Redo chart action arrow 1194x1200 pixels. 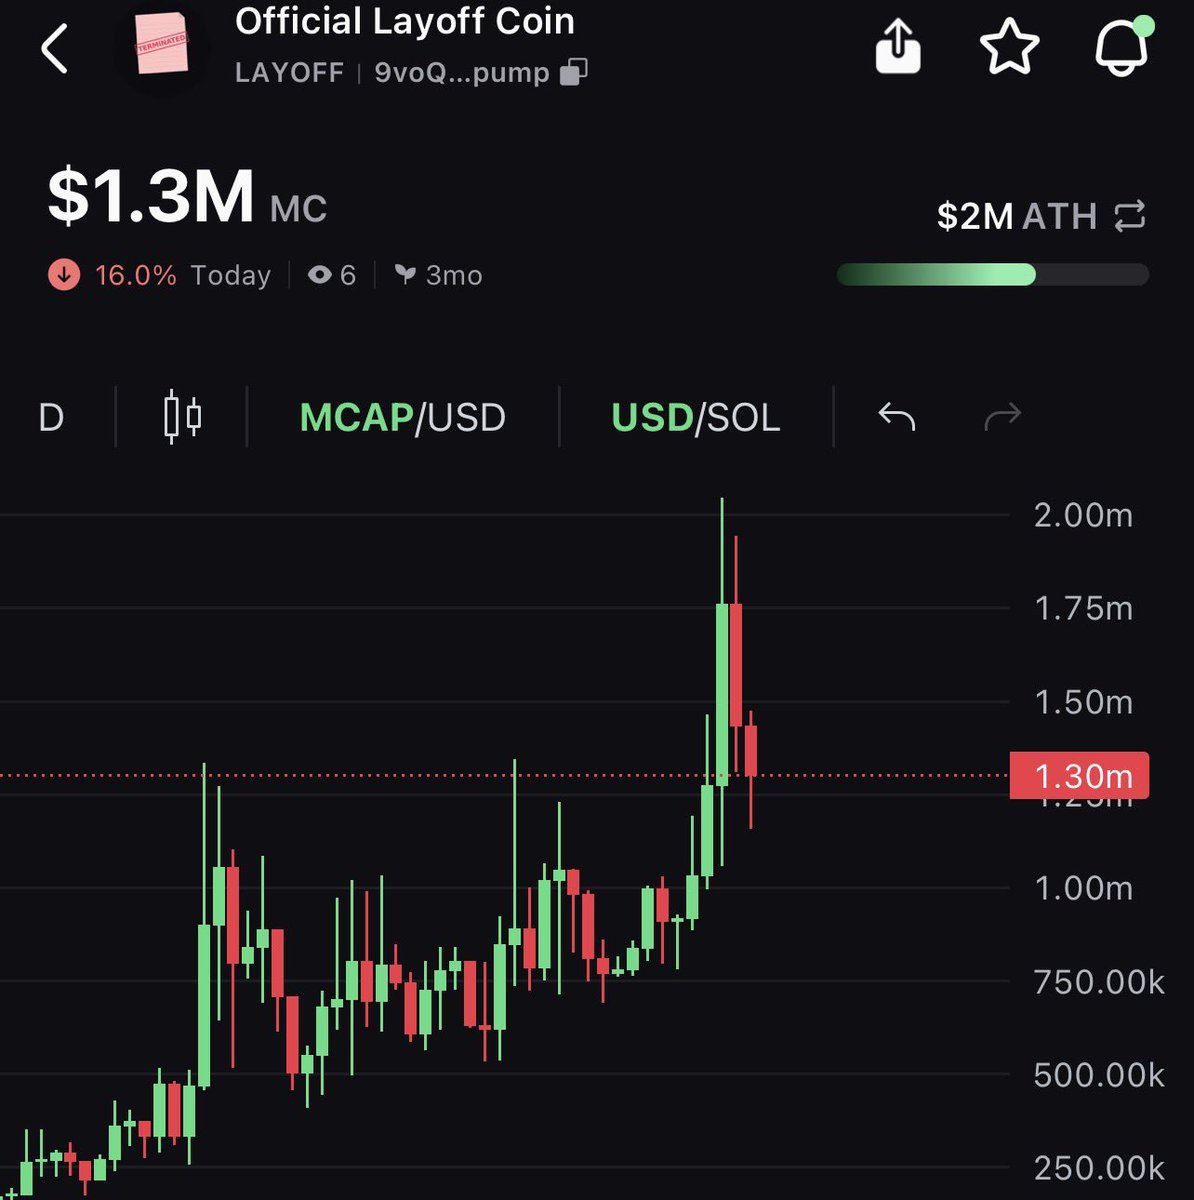1002,416
